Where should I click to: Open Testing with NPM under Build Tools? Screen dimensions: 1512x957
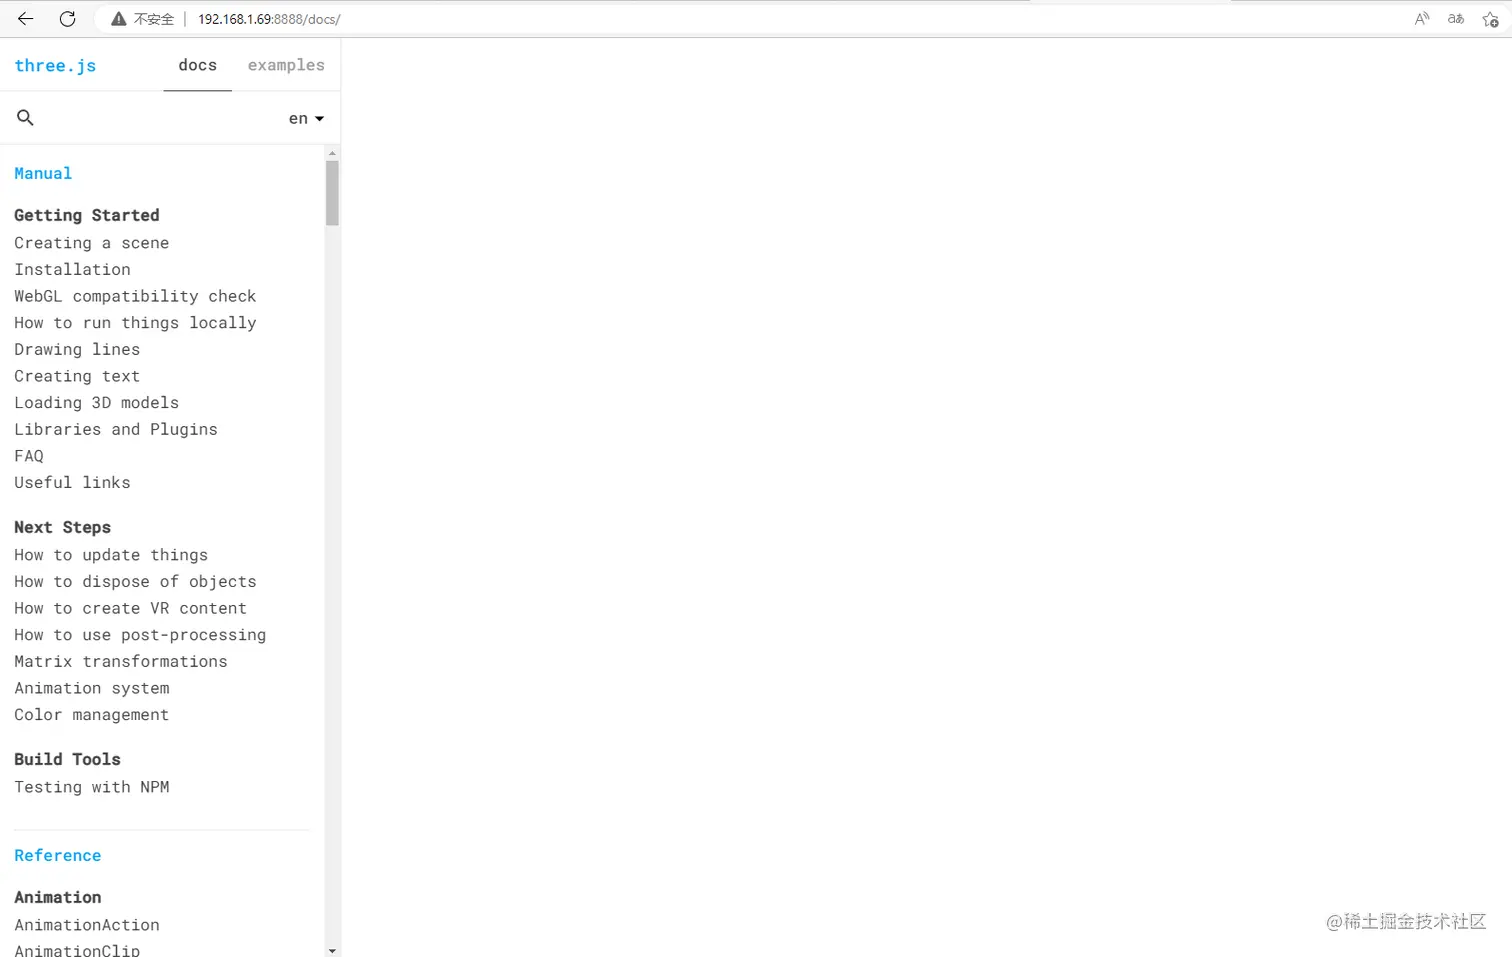click(x=91, y=787)
